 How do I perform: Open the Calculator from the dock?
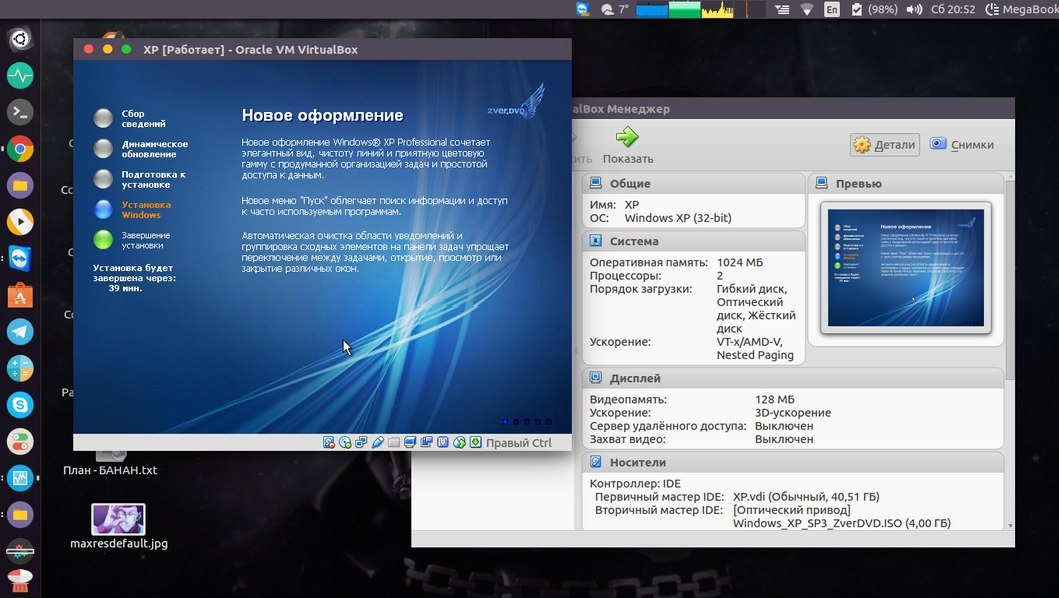tap(20, 368)
